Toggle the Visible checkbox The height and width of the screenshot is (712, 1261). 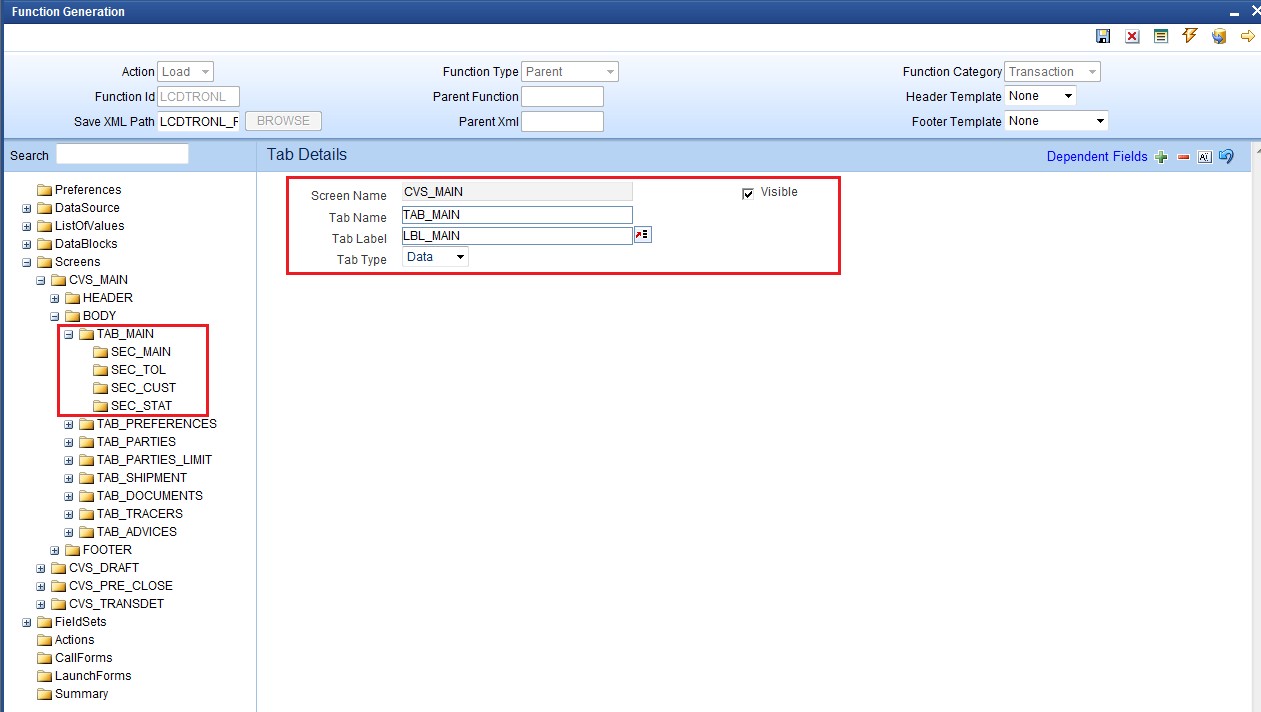tap(748, 193)
